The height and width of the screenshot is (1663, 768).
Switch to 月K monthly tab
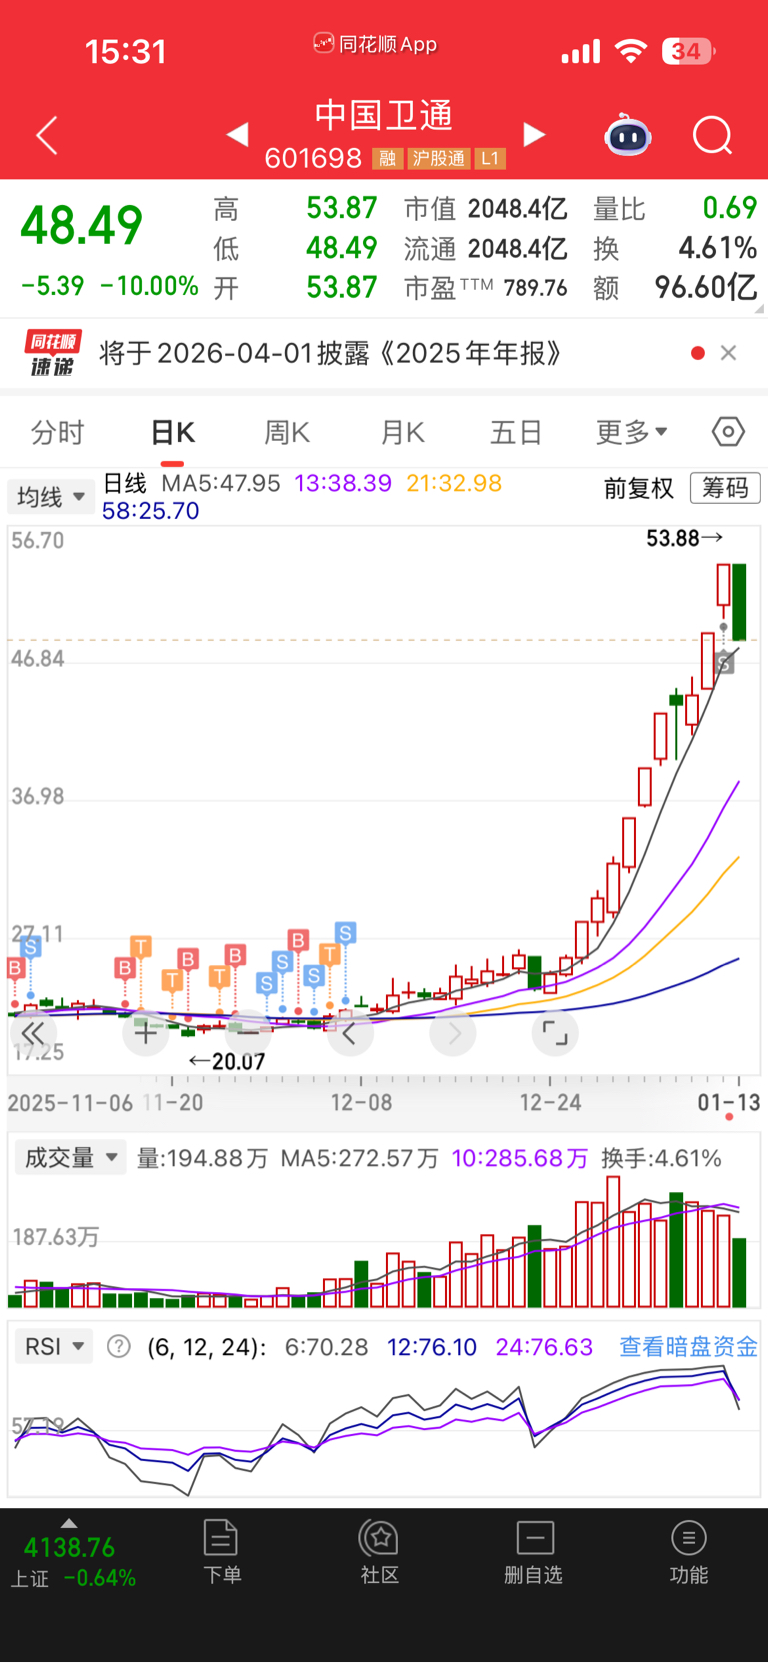(402, 432)
